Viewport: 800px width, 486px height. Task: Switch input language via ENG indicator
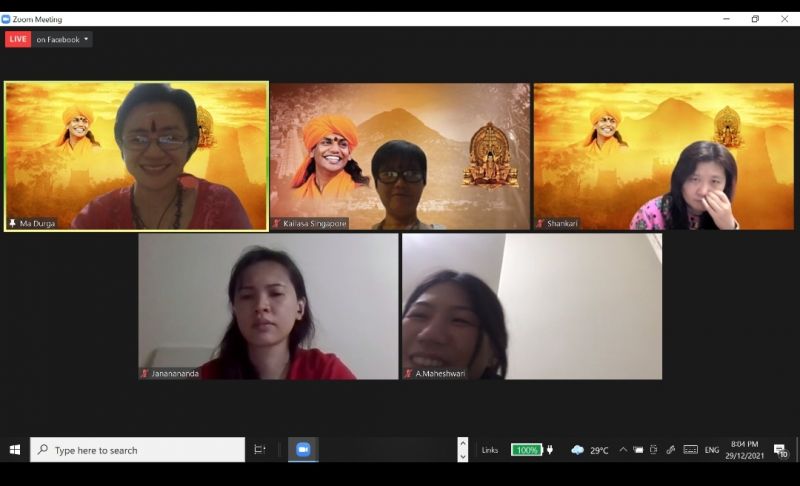(x=712, y=450)
